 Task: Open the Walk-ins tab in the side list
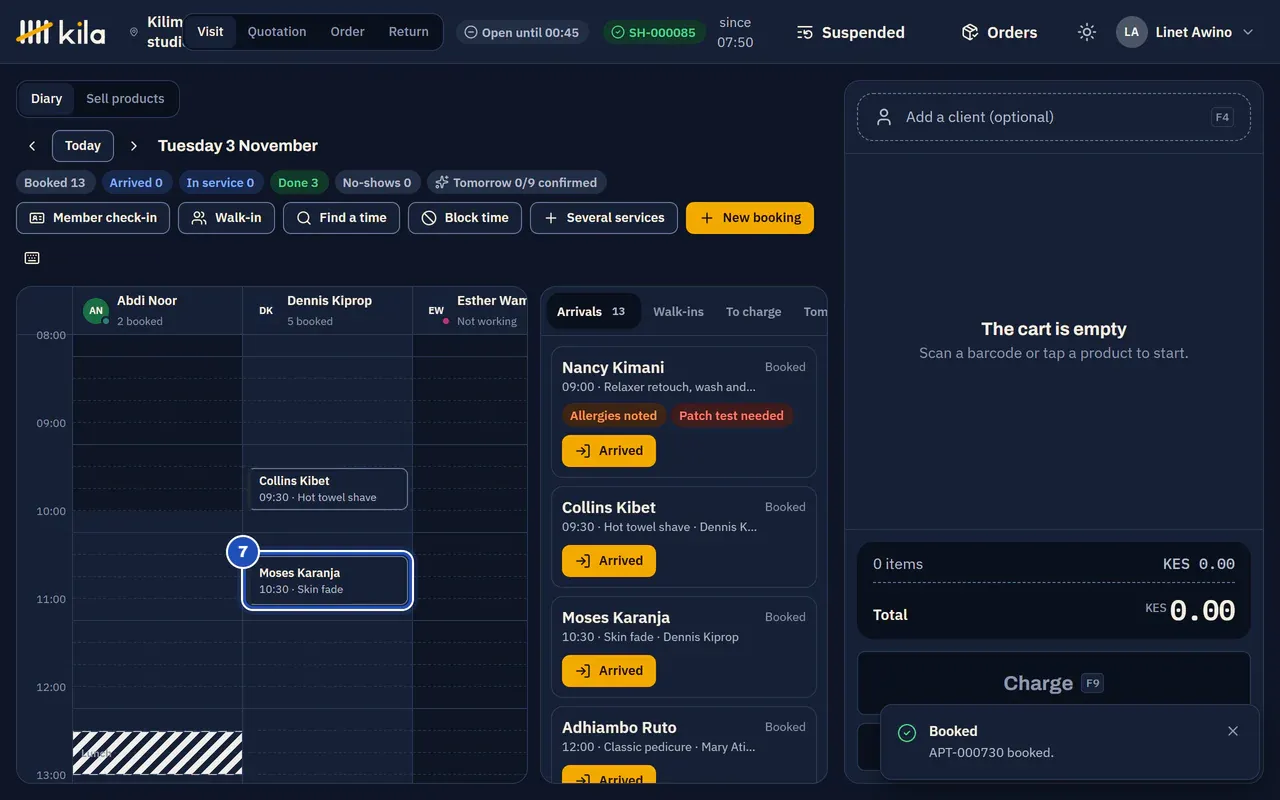(x=679, y=311)
